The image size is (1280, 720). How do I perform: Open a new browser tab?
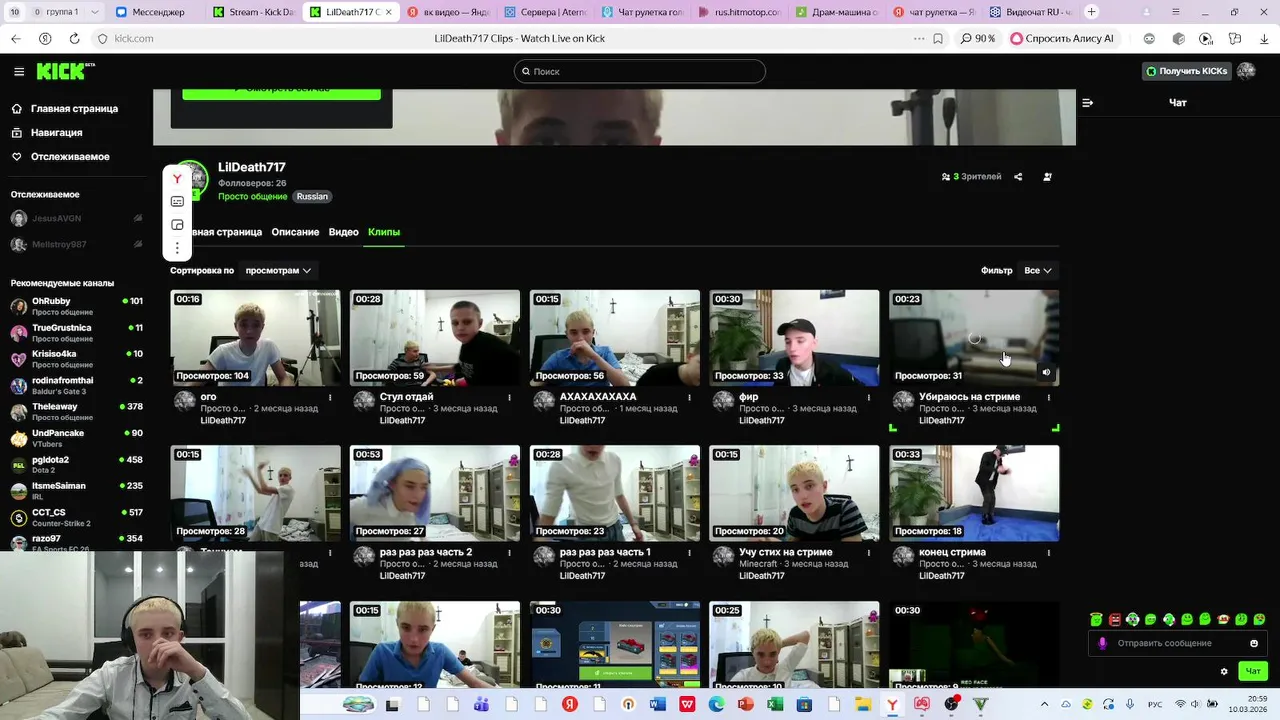[x=1091, y=12]
